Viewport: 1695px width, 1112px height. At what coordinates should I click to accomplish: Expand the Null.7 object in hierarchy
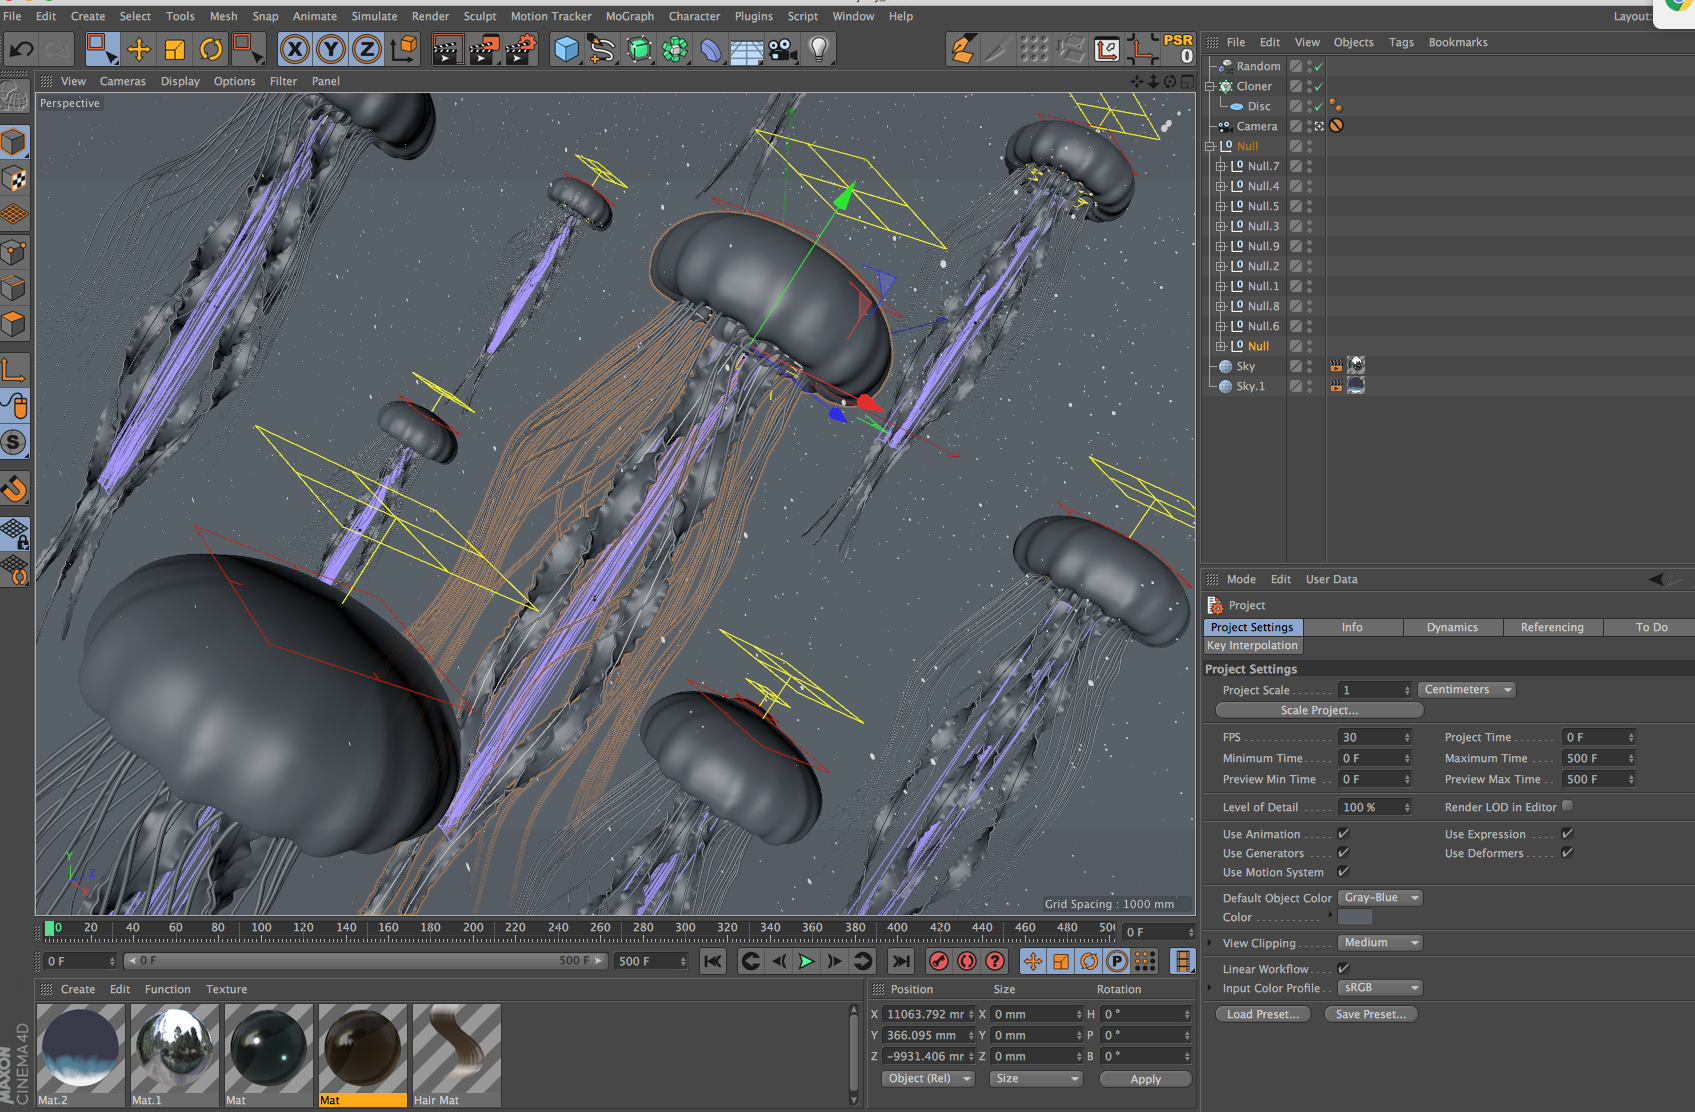[x=1220, y=166]
